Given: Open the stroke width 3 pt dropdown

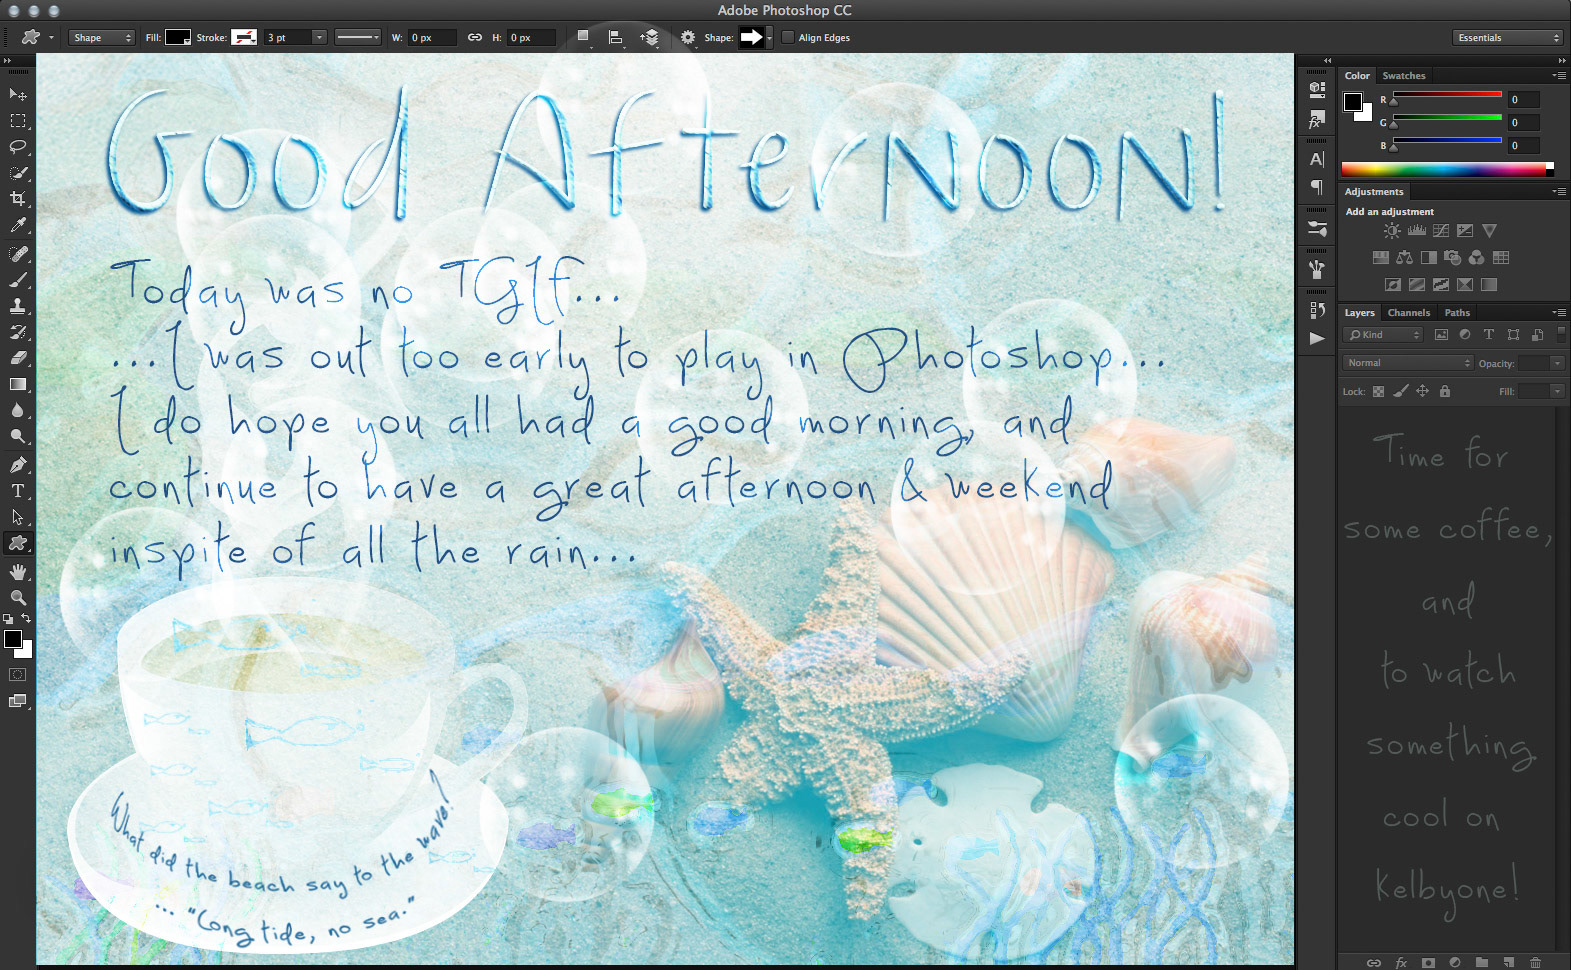Looking at the screenshot, I should click(319, 38).
